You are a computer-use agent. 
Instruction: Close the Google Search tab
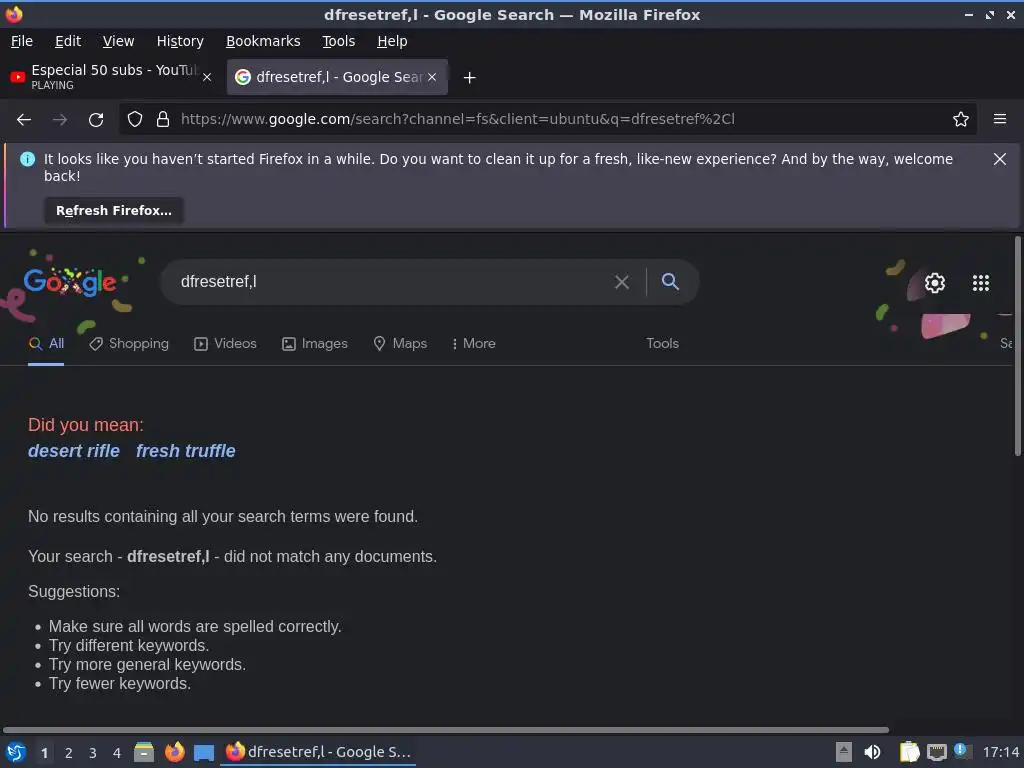[432, 77]
